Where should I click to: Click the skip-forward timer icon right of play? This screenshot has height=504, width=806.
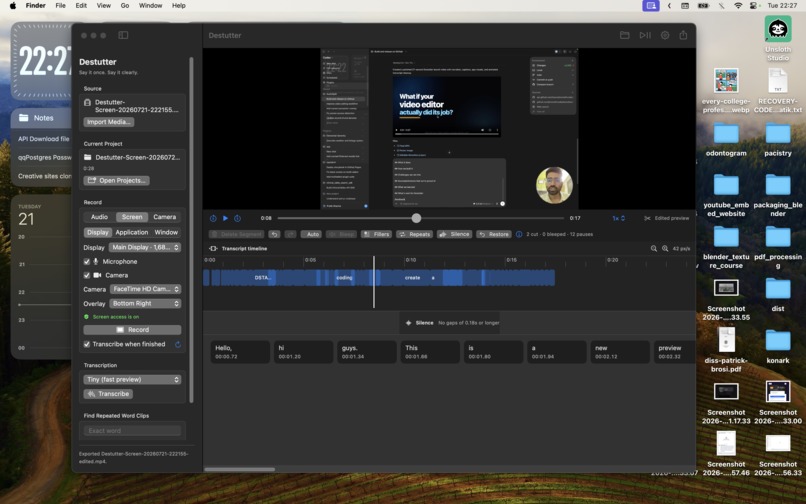click(237, 218)
